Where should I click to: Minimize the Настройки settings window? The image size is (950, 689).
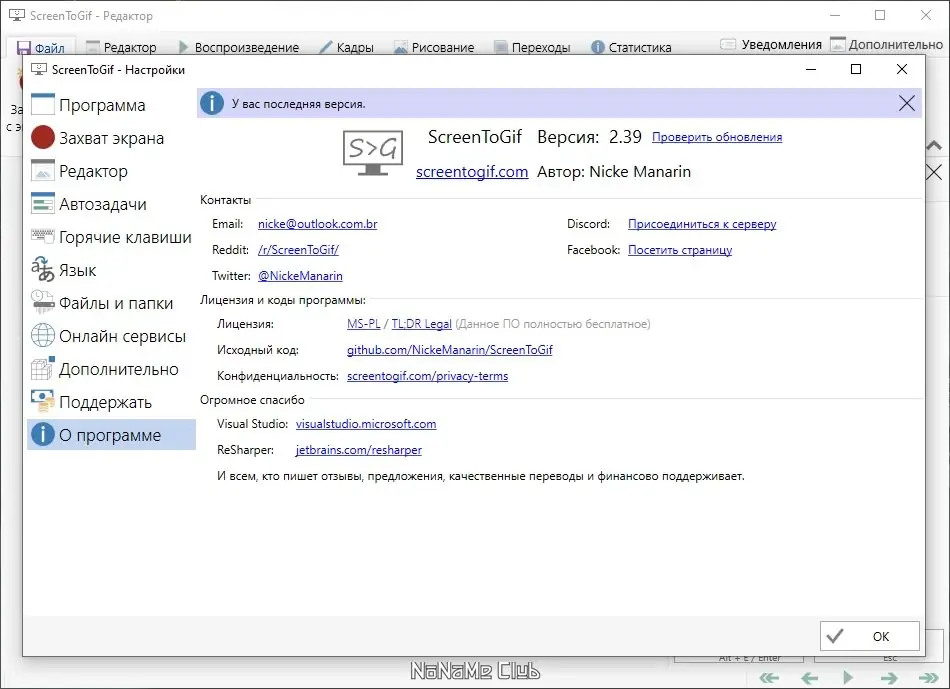click(811, 69)
